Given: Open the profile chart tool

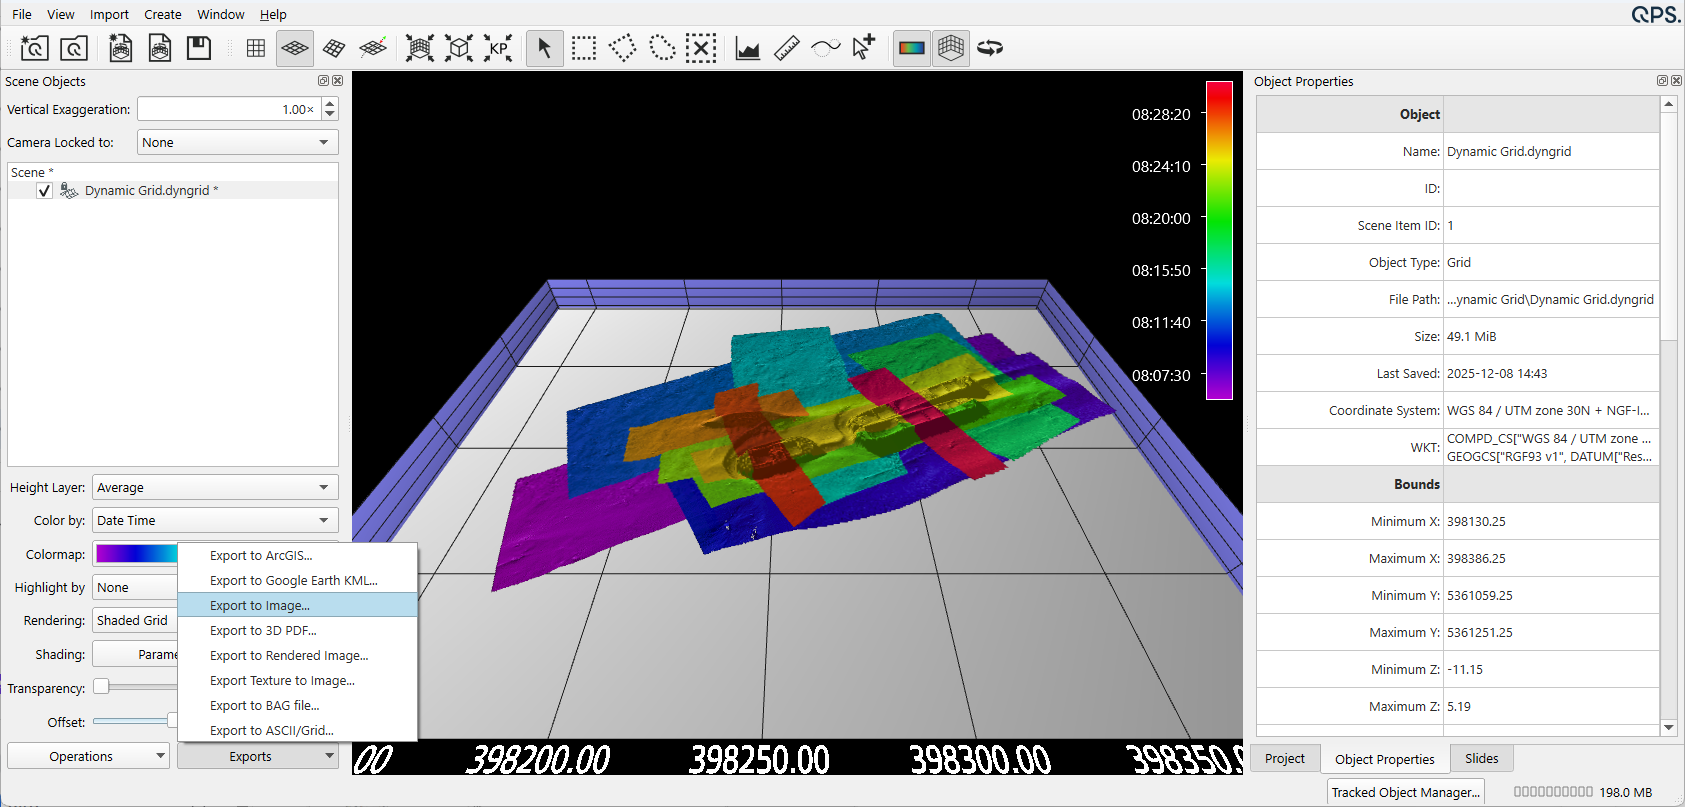Looking at the screenshot, I should click(748, 48).
